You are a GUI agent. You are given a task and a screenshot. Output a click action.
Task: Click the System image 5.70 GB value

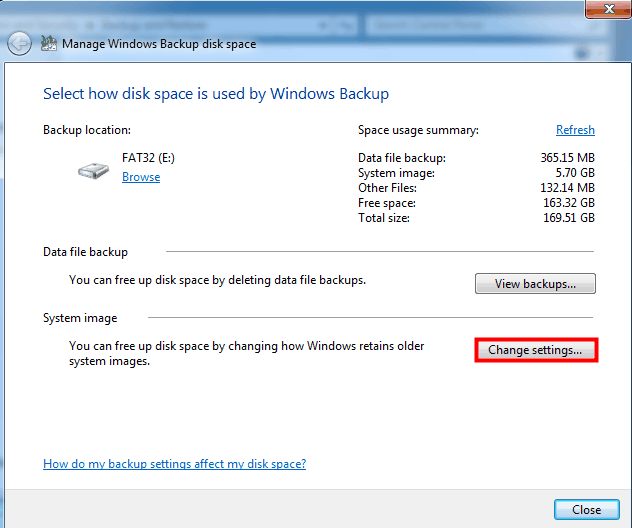(574, 173)
